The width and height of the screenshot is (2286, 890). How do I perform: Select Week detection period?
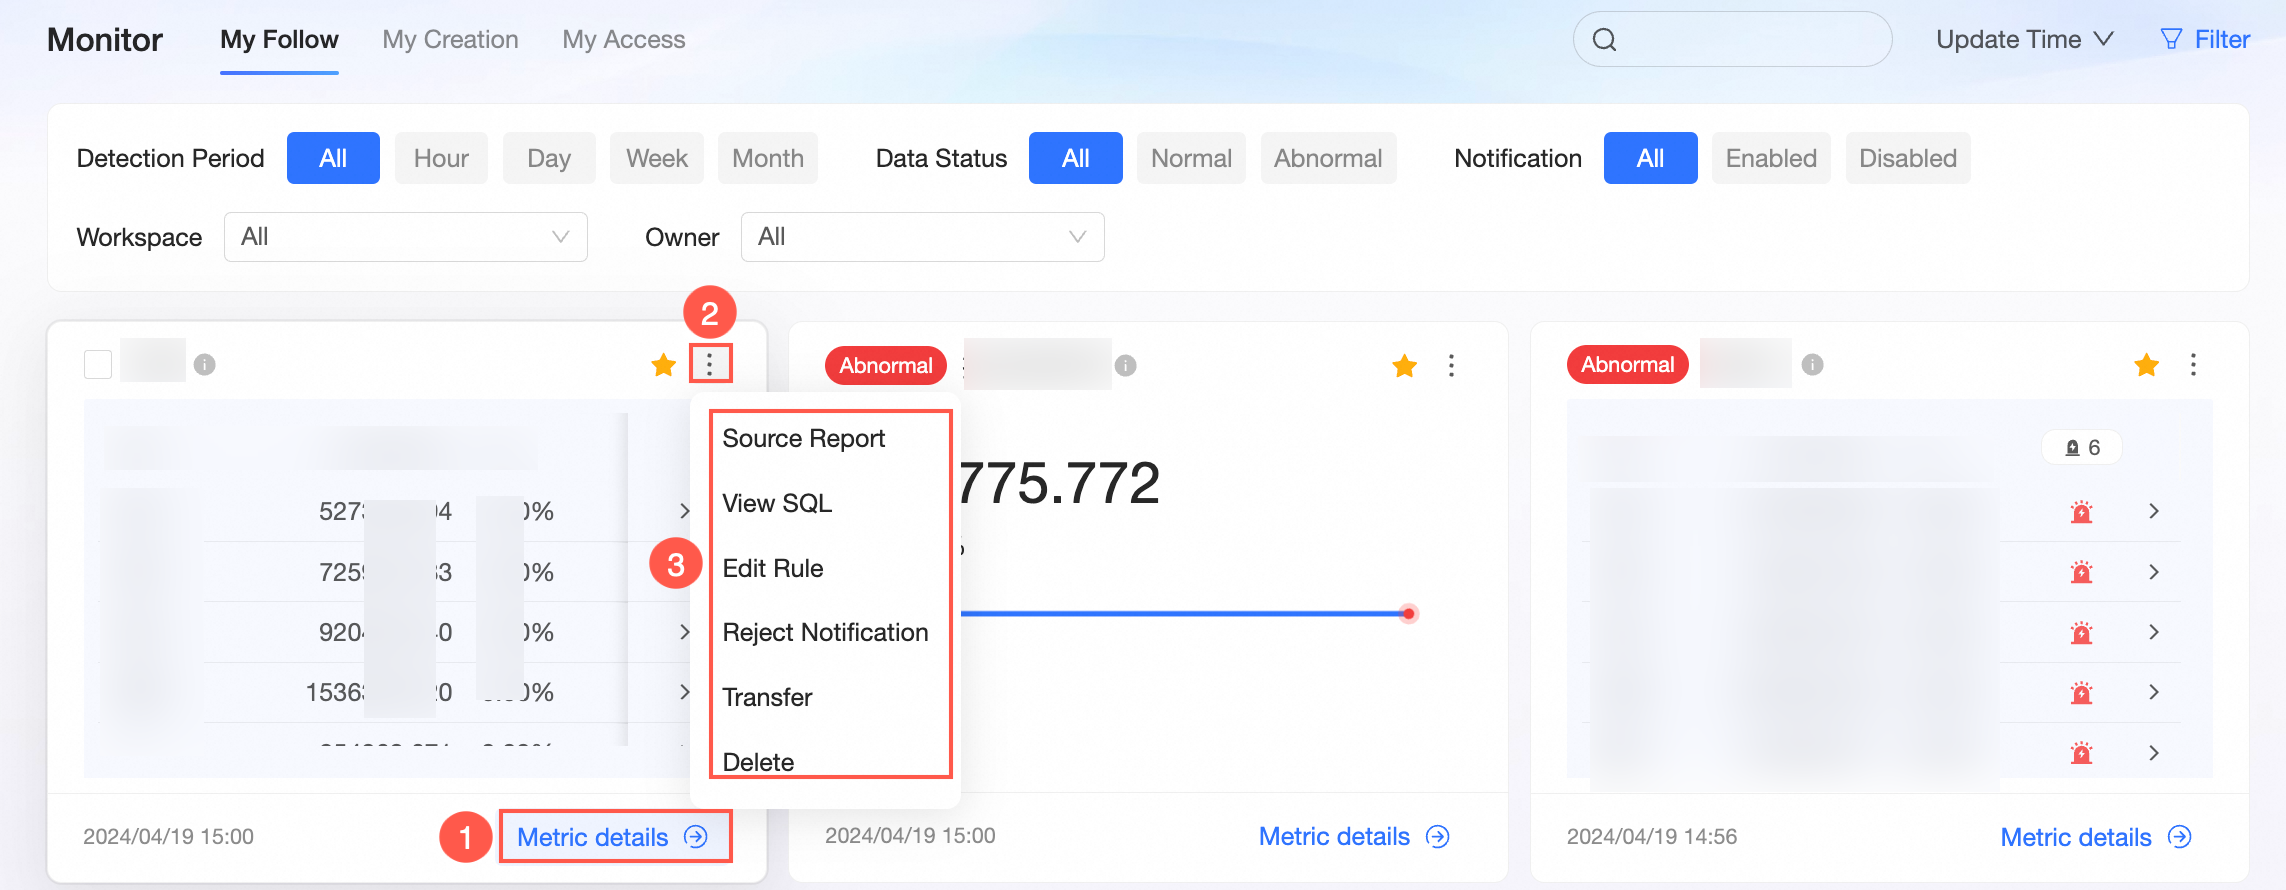(657, 158)
